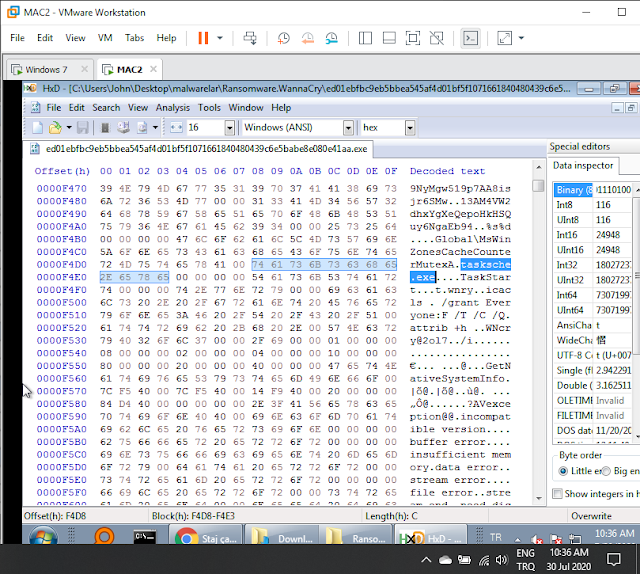640x574 pixels.
Task: Click the Windows 7 Start button
Action: click(43, 536)
